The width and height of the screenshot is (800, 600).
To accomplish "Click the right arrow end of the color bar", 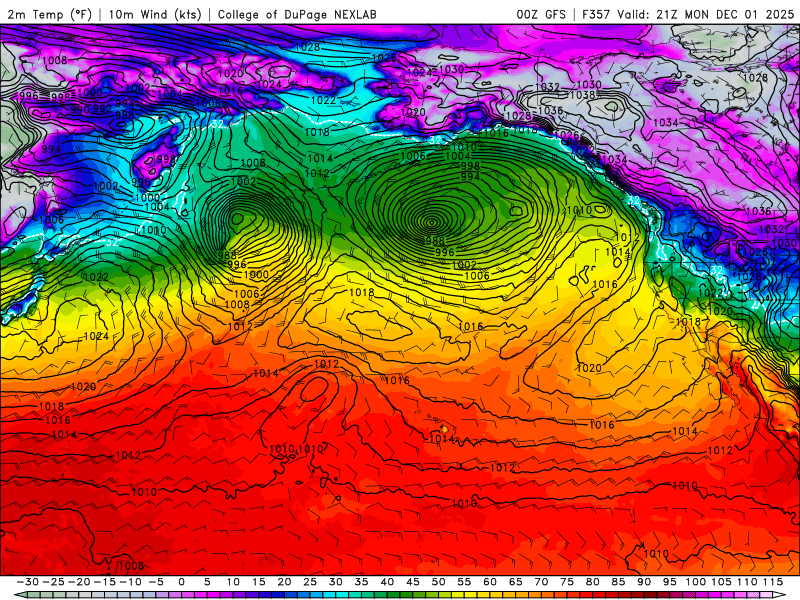I will (x=780, y=595).
